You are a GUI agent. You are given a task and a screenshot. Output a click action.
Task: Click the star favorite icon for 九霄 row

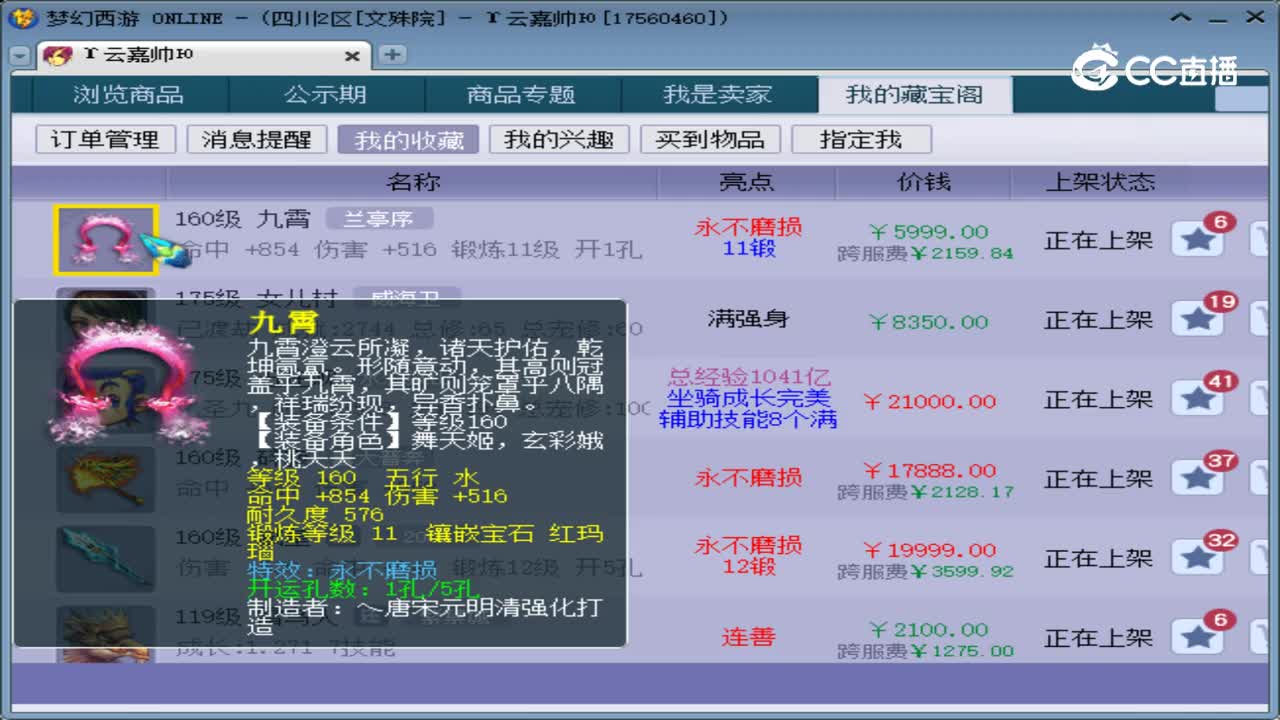1197,240
